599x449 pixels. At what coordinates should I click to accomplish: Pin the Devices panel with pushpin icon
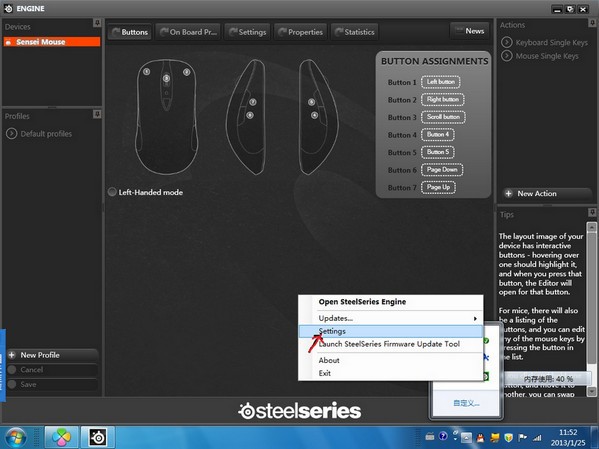click(97, 23)
